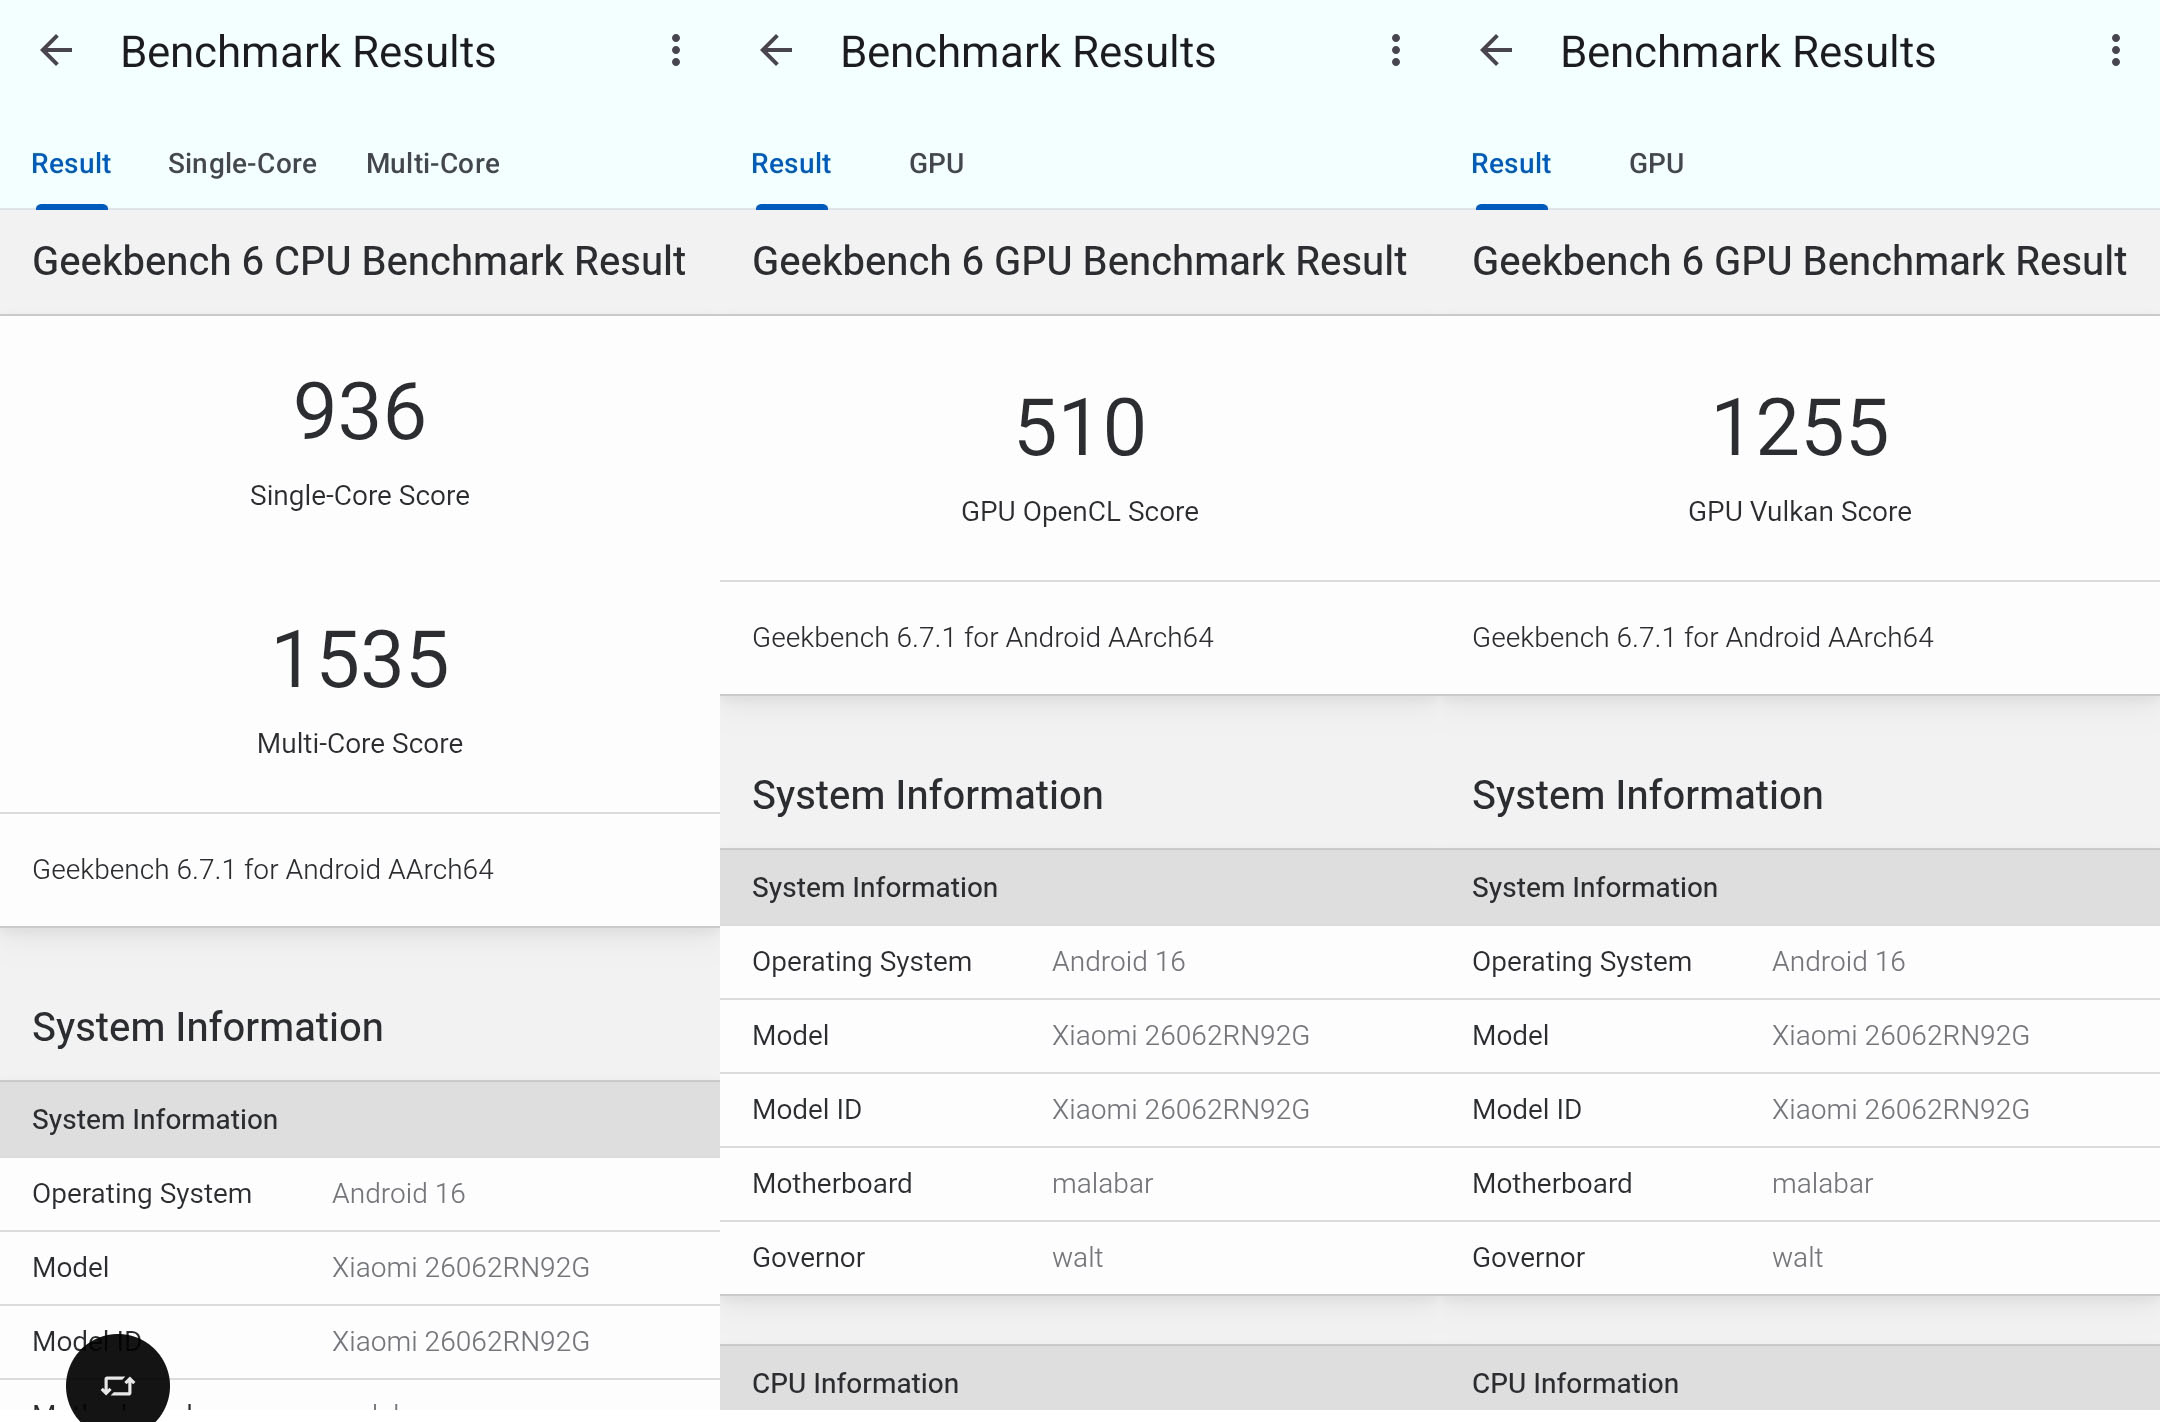Switch to the Single-Core tab
Image resolution: width=2160 pixels, height=1422 pixels.
[242, 163]
